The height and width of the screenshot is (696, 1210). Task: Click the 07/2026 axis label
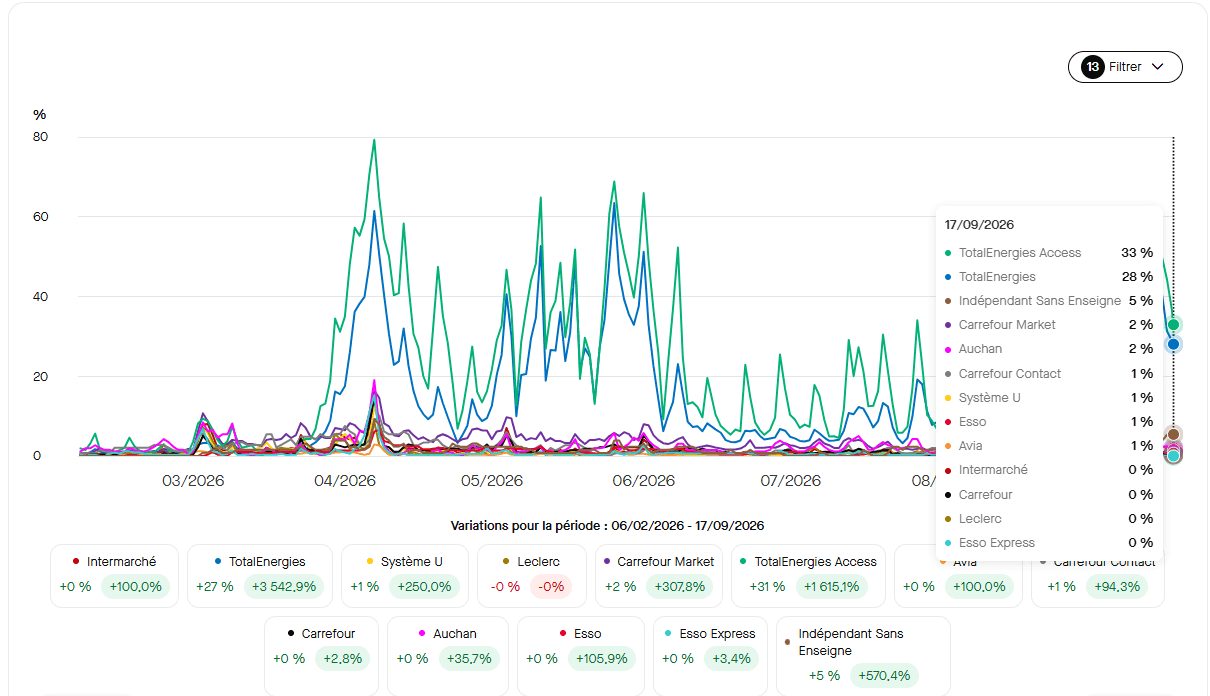pos(790,481)
